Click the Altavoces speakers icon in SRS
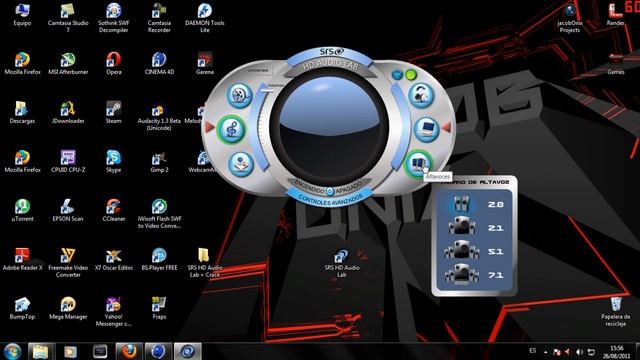The width and height of the screenshot is (640, 360). point(418,164)
